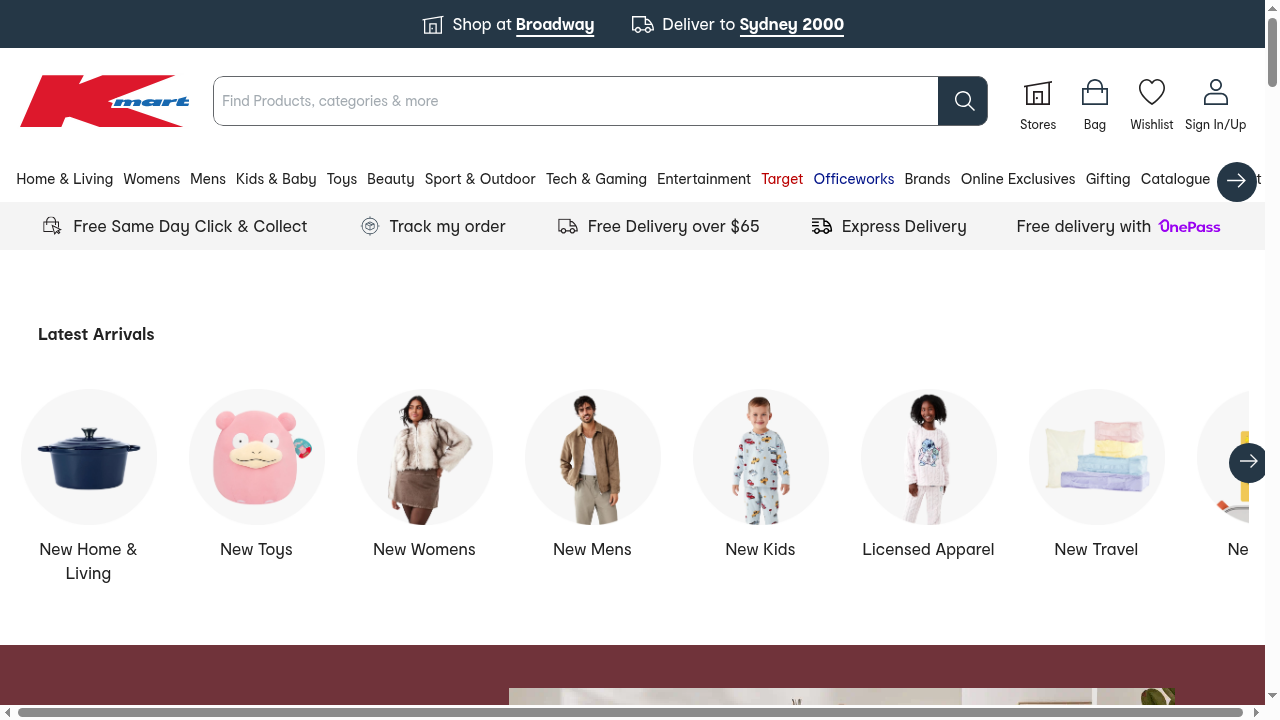Viewport: 1280px width, 720px height.
Task: Open the Gifting menu
Action: (1108, 179)
